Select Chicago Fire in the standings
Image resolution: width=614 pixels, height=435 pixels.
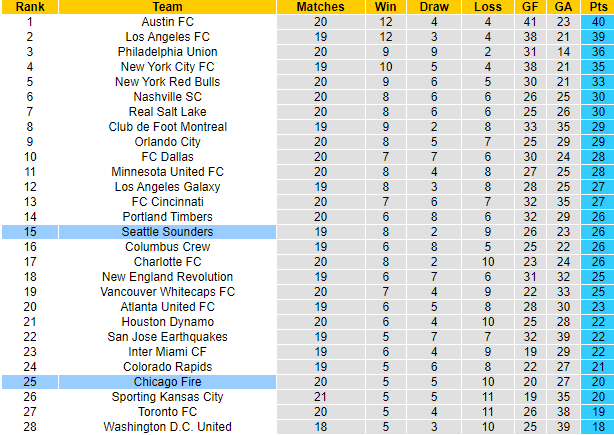coord(167,382)
